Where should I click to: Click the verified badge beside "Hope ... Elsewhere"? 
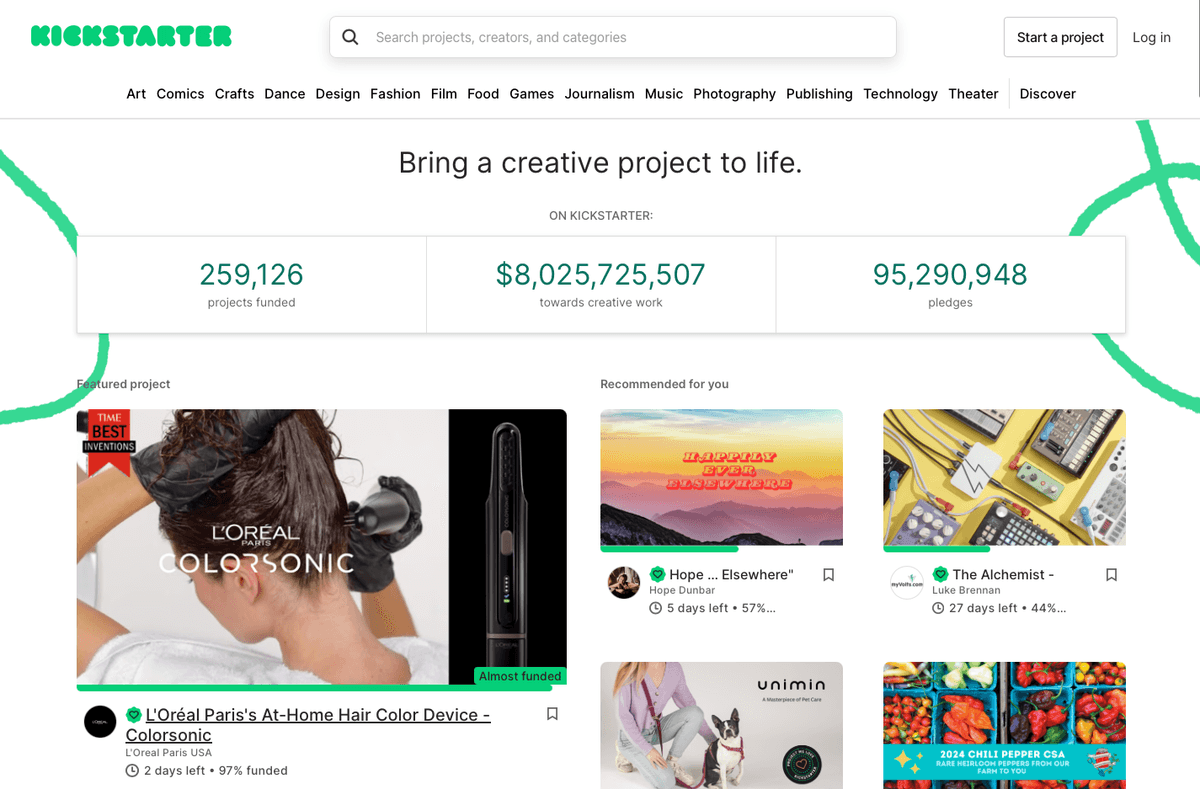click(658, 574)
